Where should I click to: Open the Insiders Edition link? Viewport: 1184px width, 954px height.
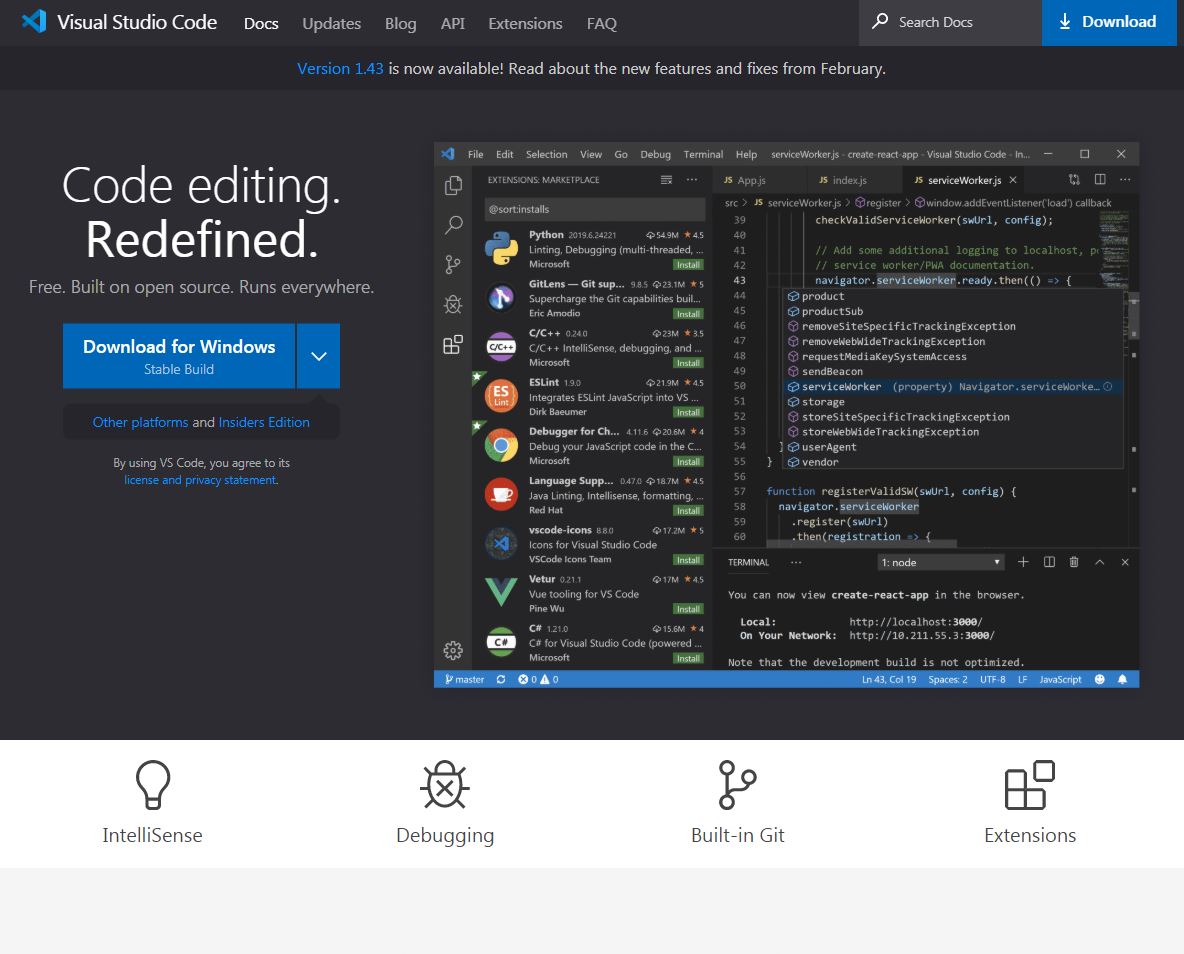click(x=264, y=422)
